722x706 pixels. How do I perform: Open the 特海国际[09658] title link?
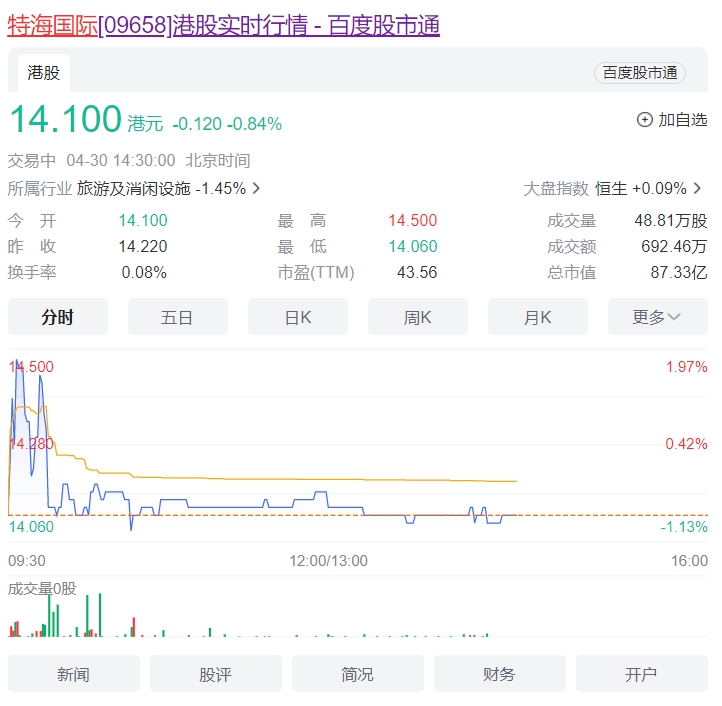pyautogui.click(x=224, y=25)
